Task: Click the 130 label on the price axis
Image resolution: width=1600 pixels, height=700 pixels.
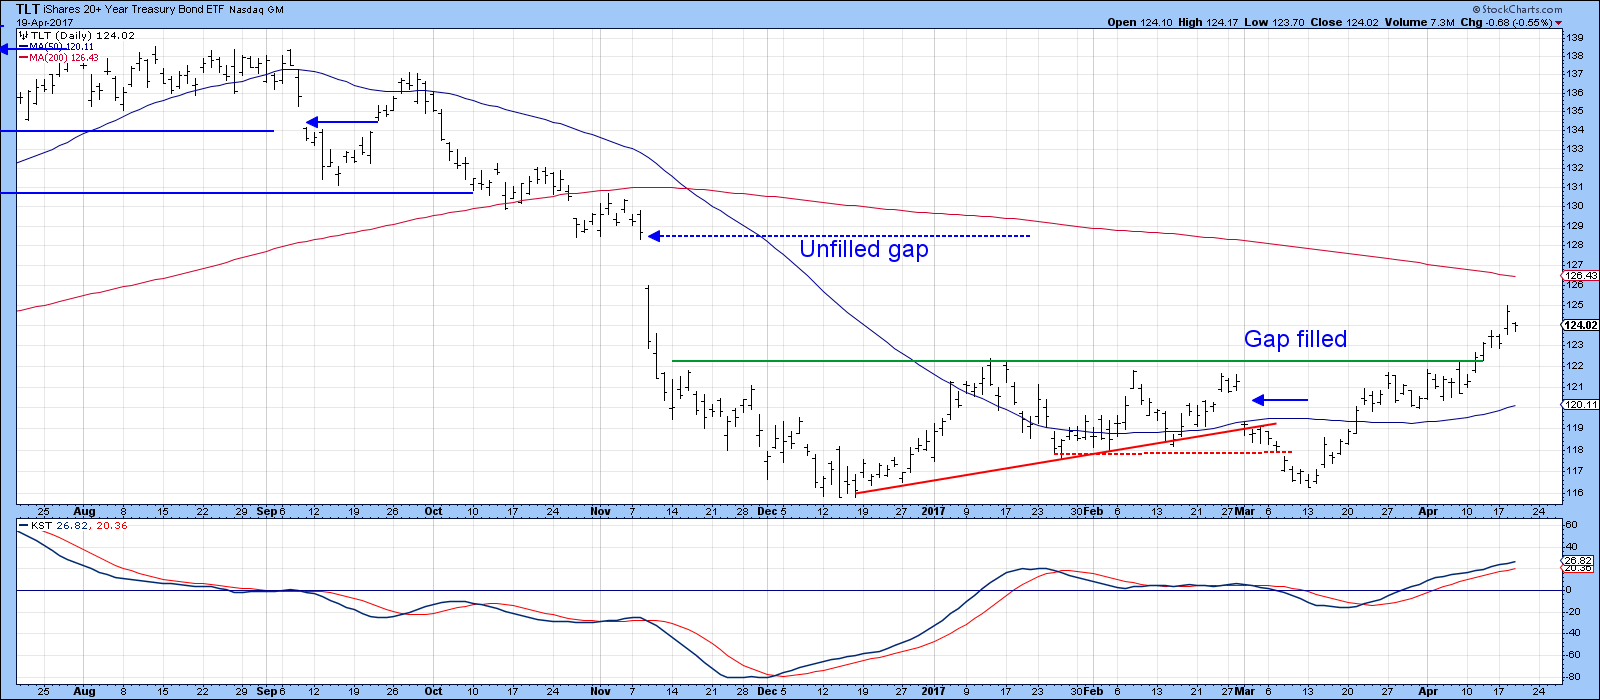Action: pos(1574,206)
